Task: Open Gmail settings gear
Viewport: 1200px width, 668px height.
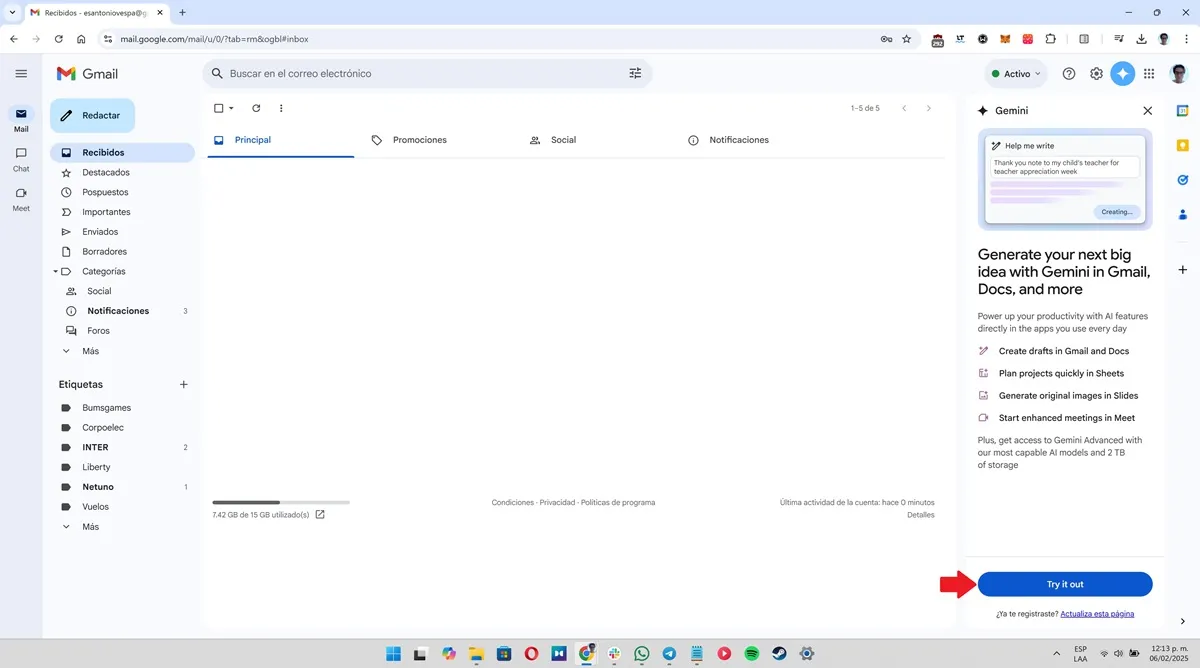Action: 1096,74
